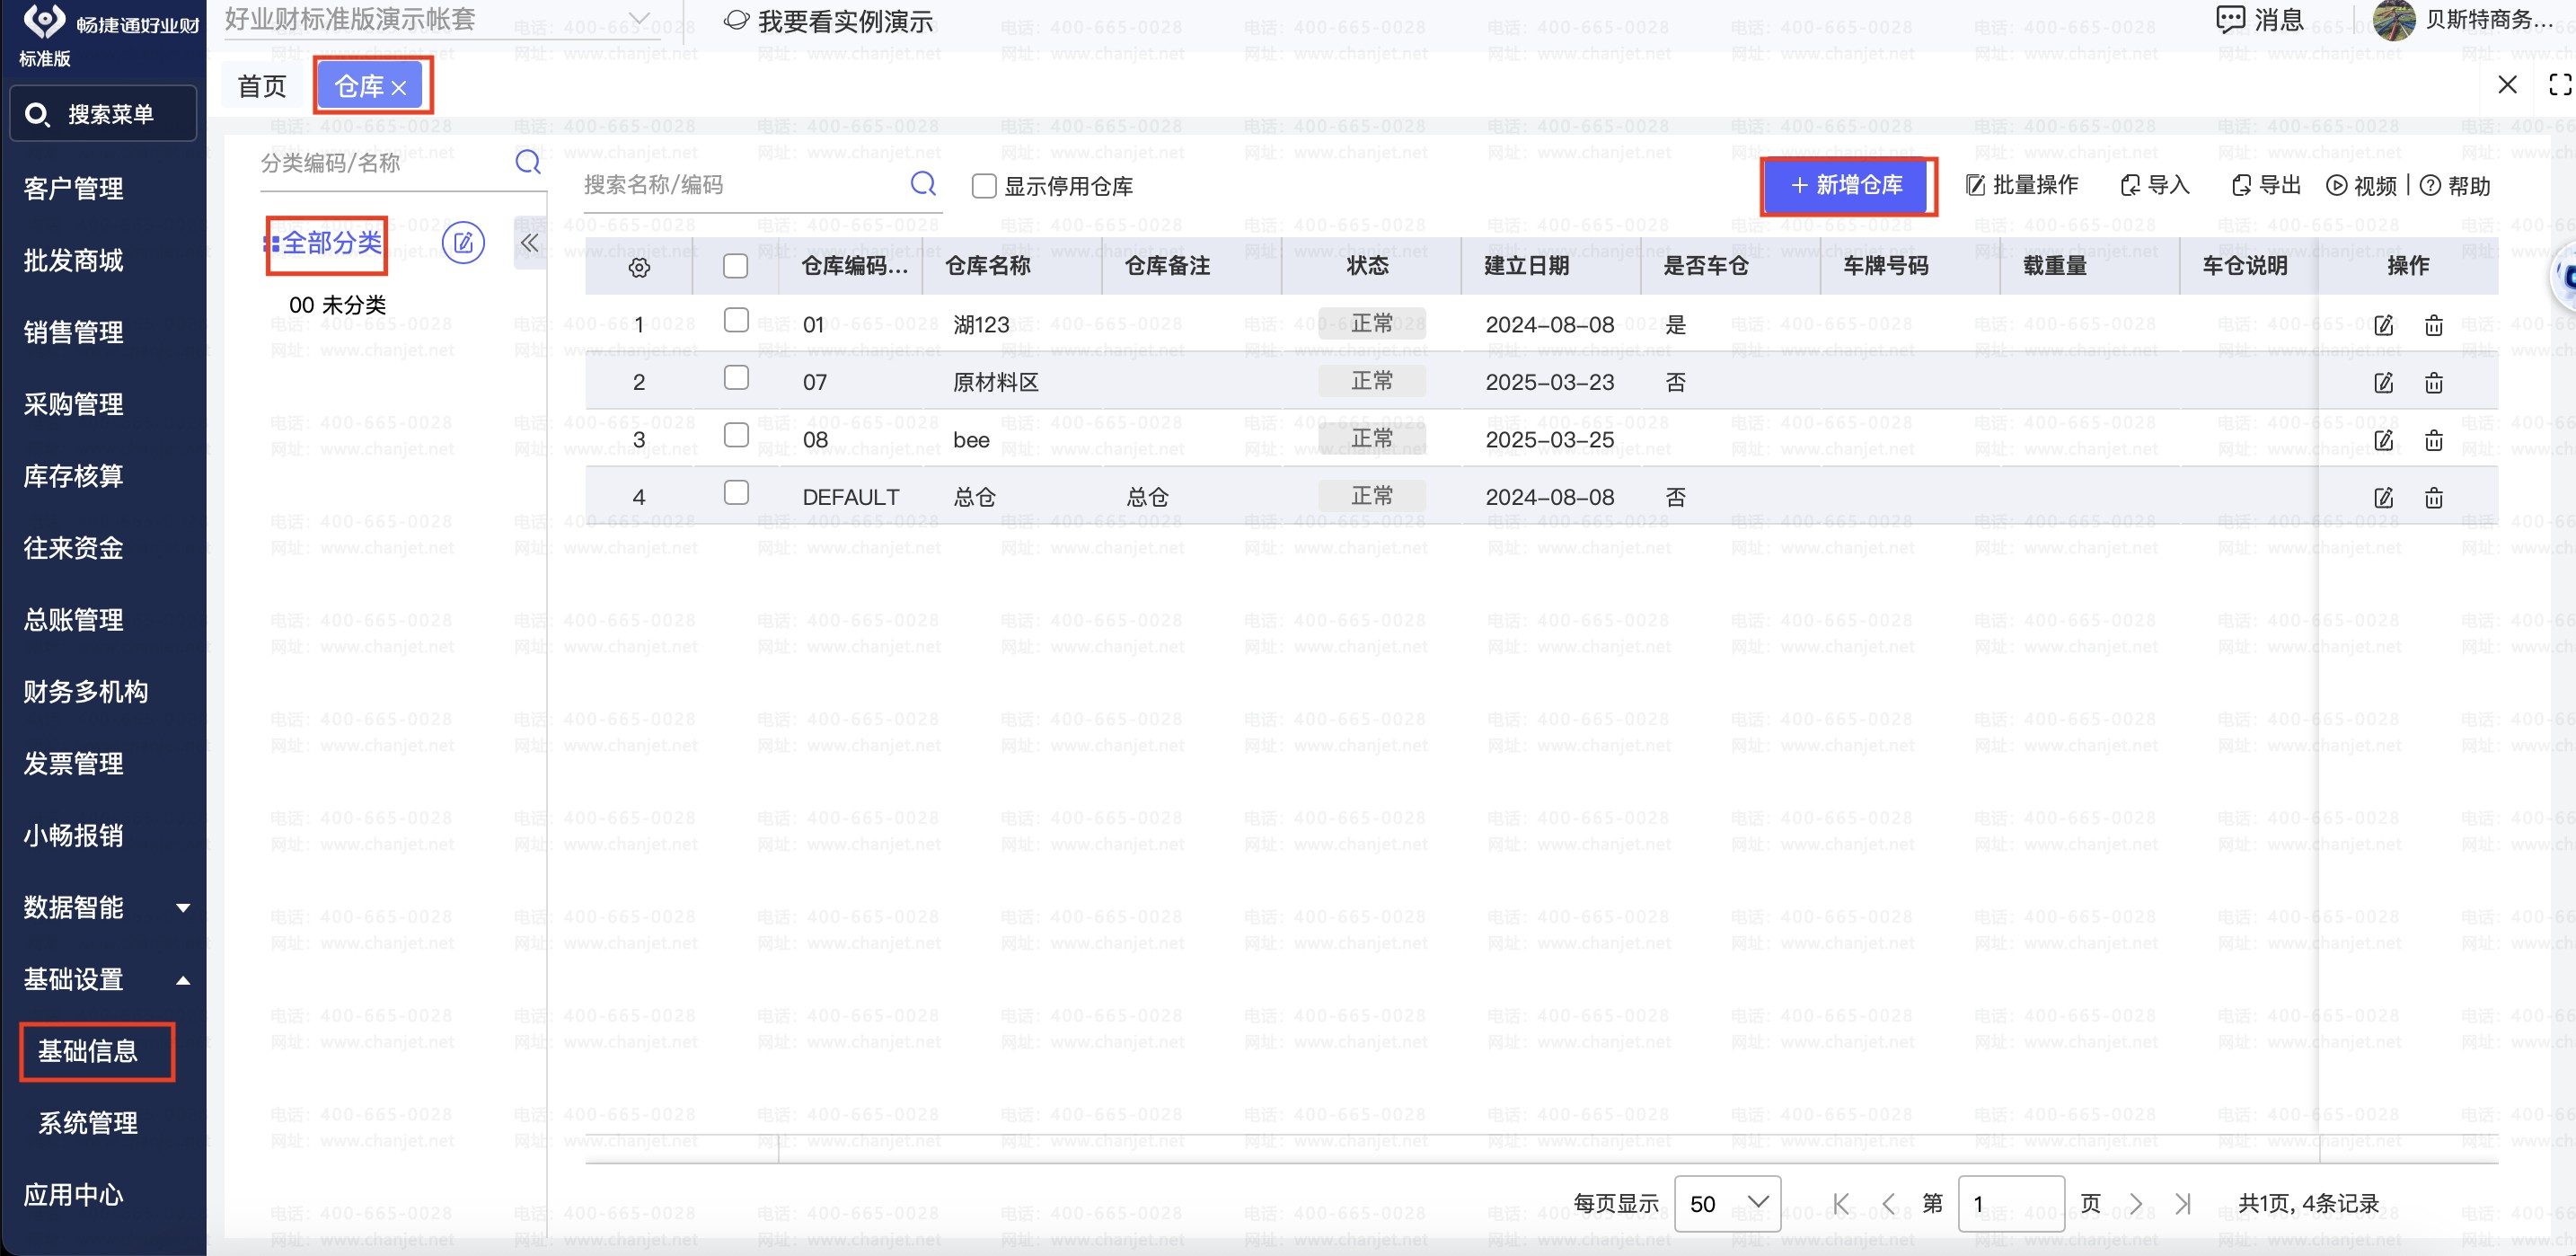Open 采购管理 in the sidebar

74,405
